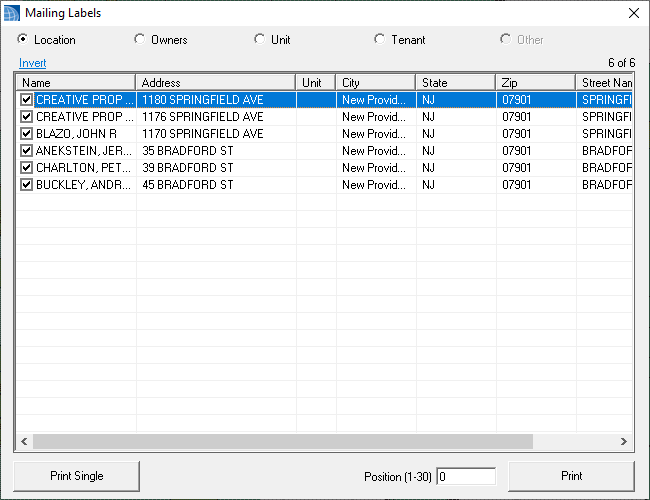This screenshot has height=500, width=650.
Task: Select the Location radio button
Action: coord(23,39)
